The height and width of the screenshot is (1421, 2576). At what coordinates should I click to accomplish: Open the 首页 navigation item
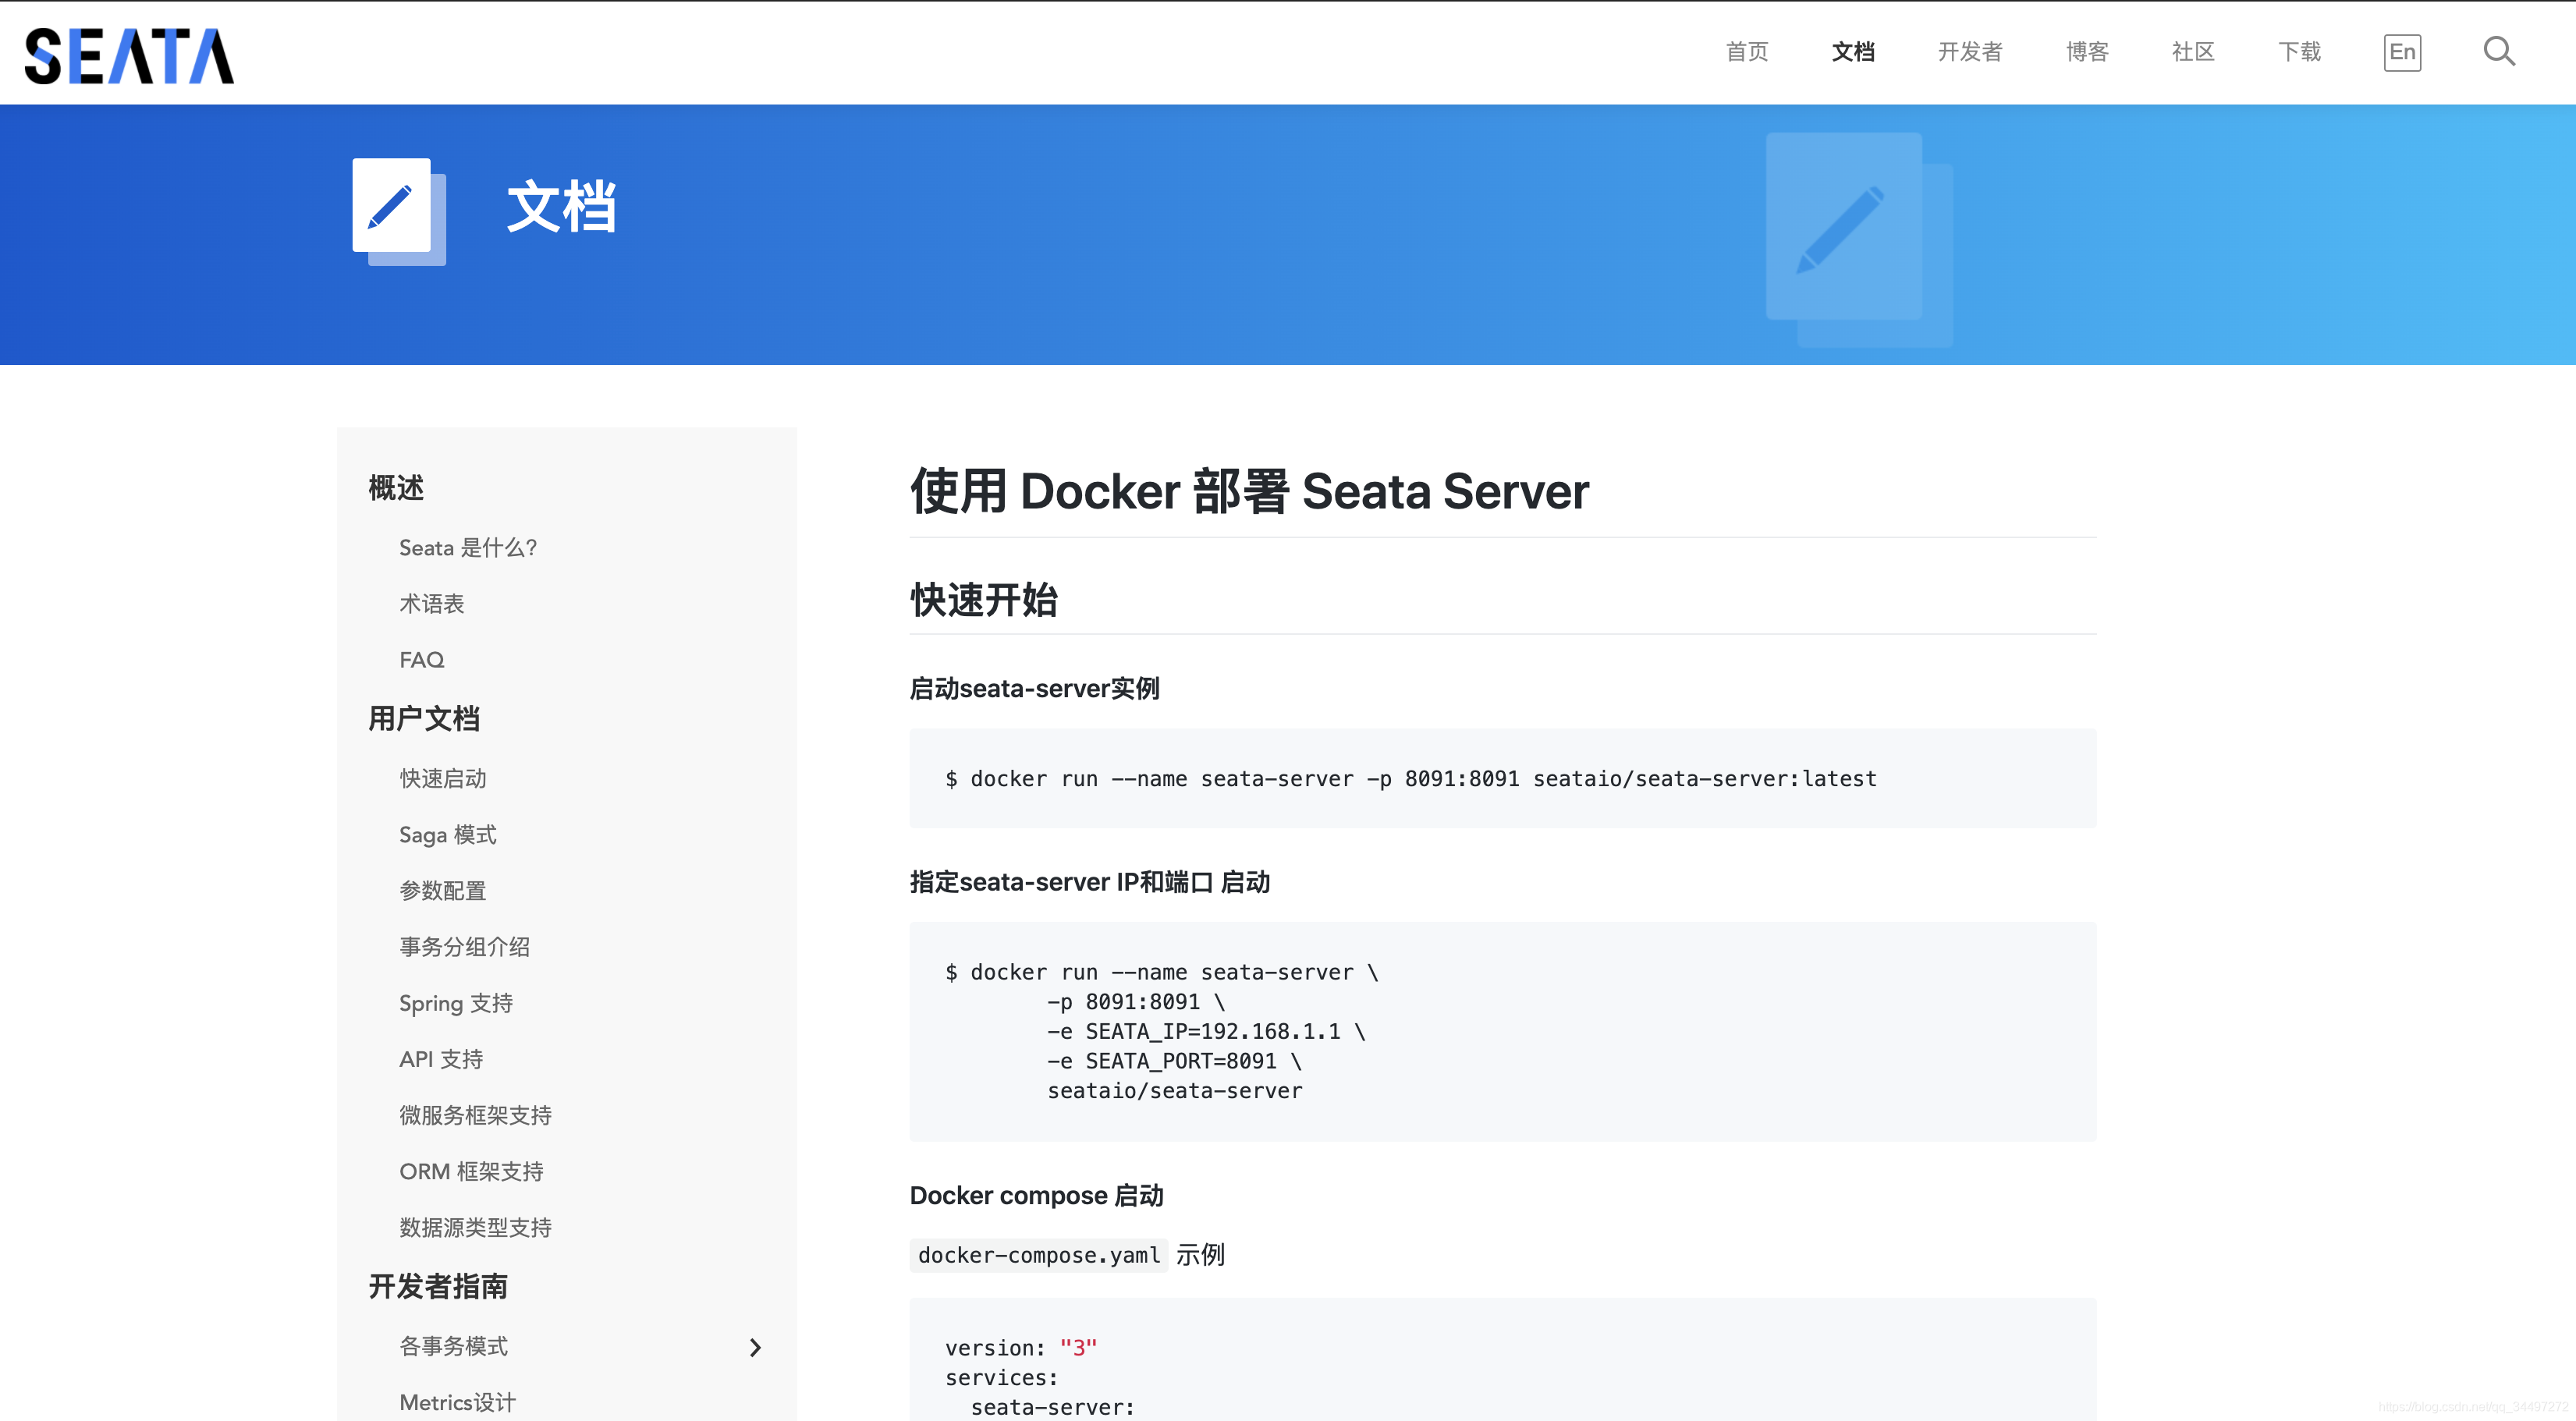pyautogui.click(x=1747, y=52)
